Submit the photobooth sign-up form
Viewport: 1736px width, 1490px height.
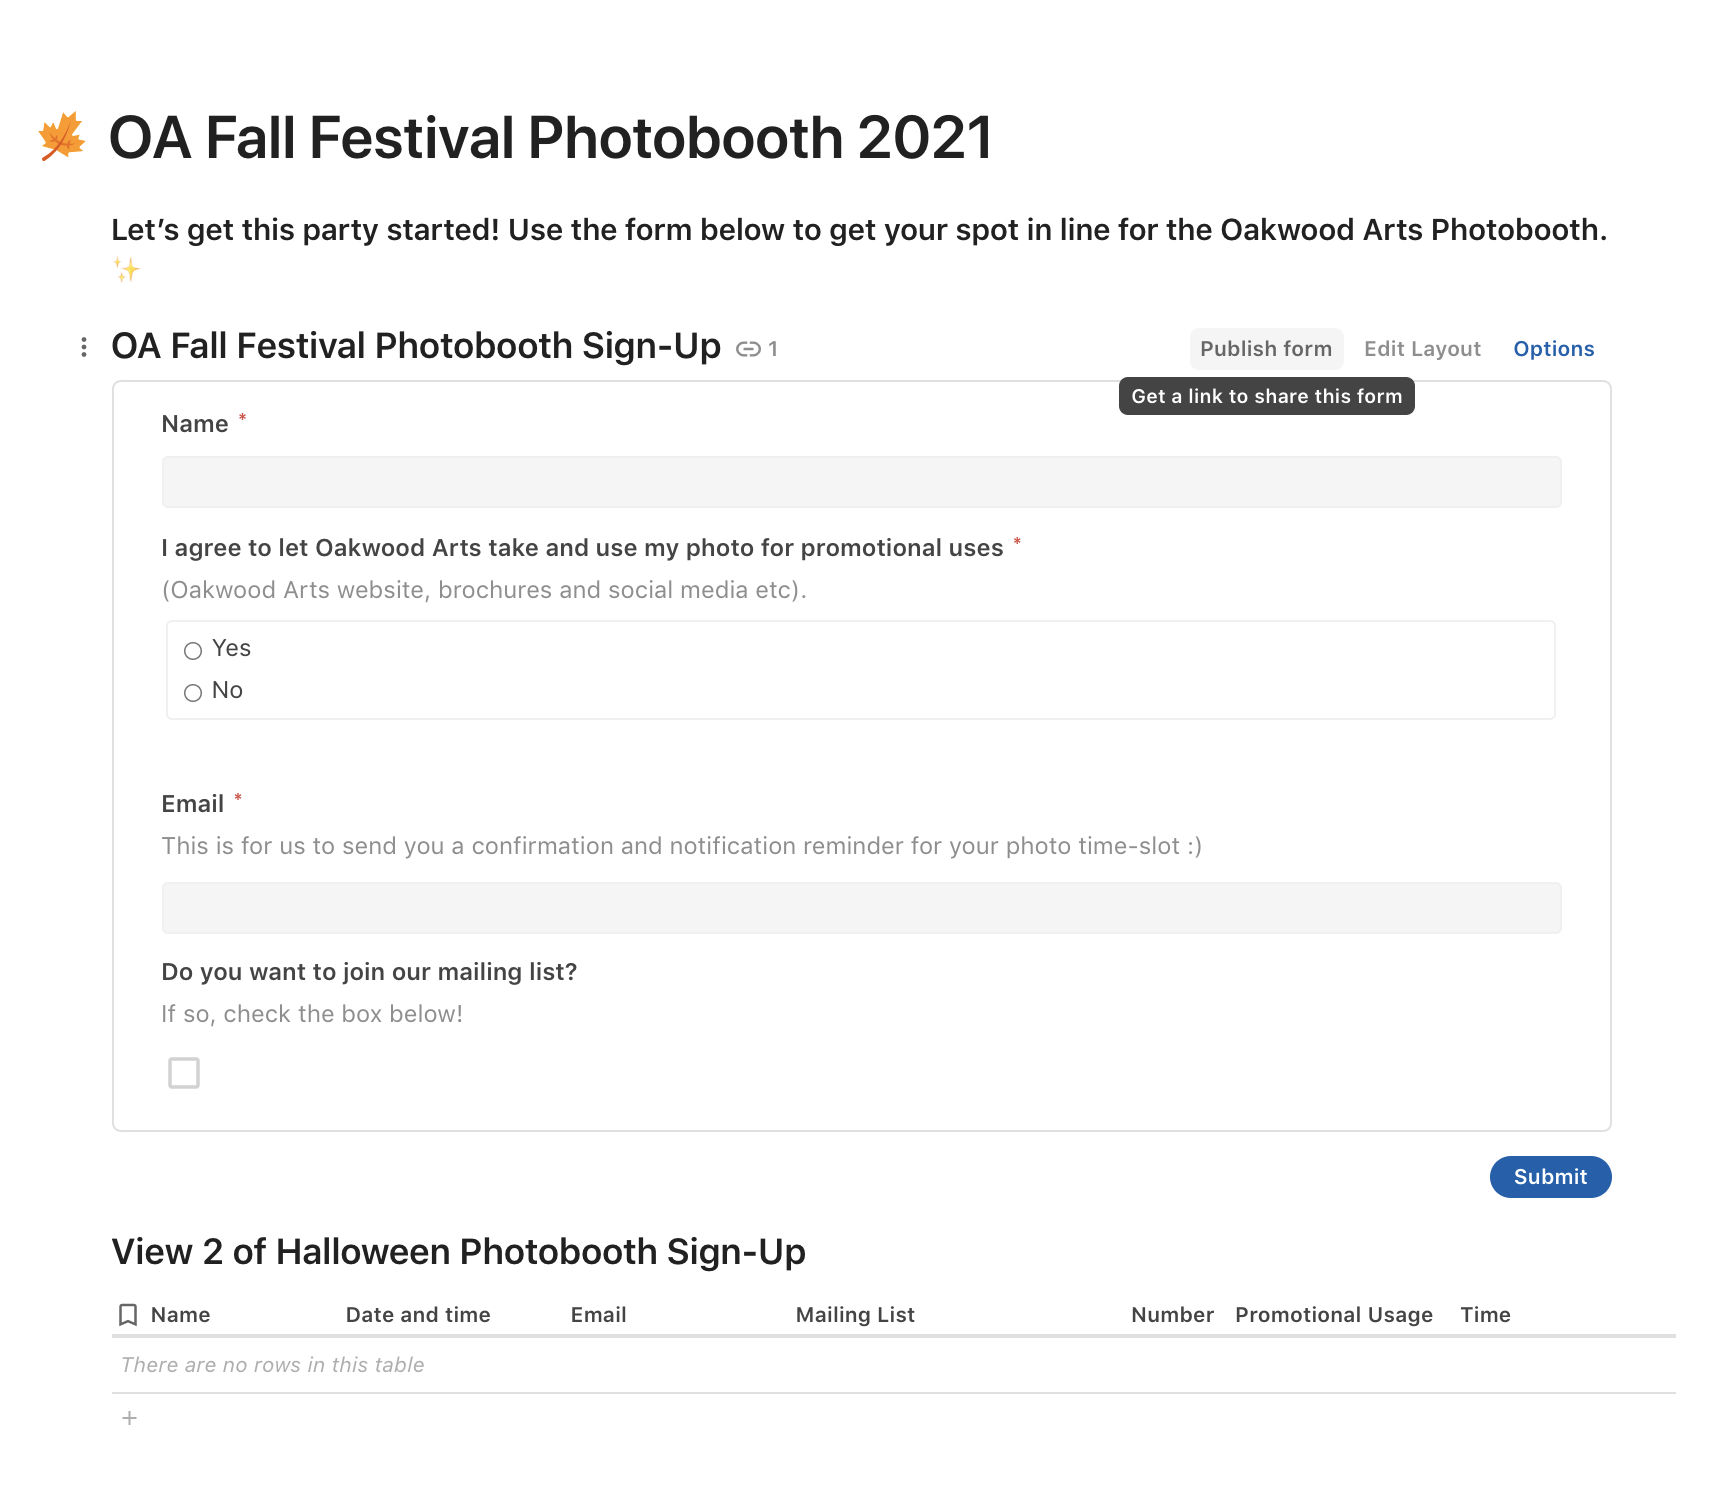[x=1549, y=1177]
